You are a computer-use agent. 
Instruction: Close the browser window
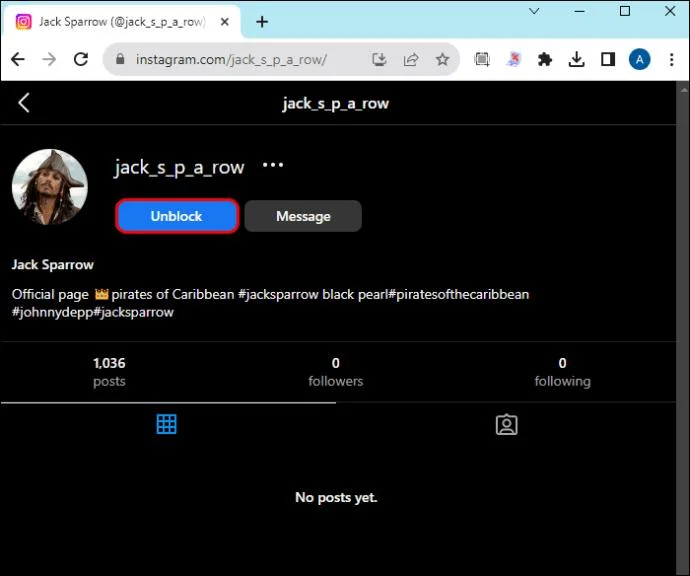tap(670, 11)
